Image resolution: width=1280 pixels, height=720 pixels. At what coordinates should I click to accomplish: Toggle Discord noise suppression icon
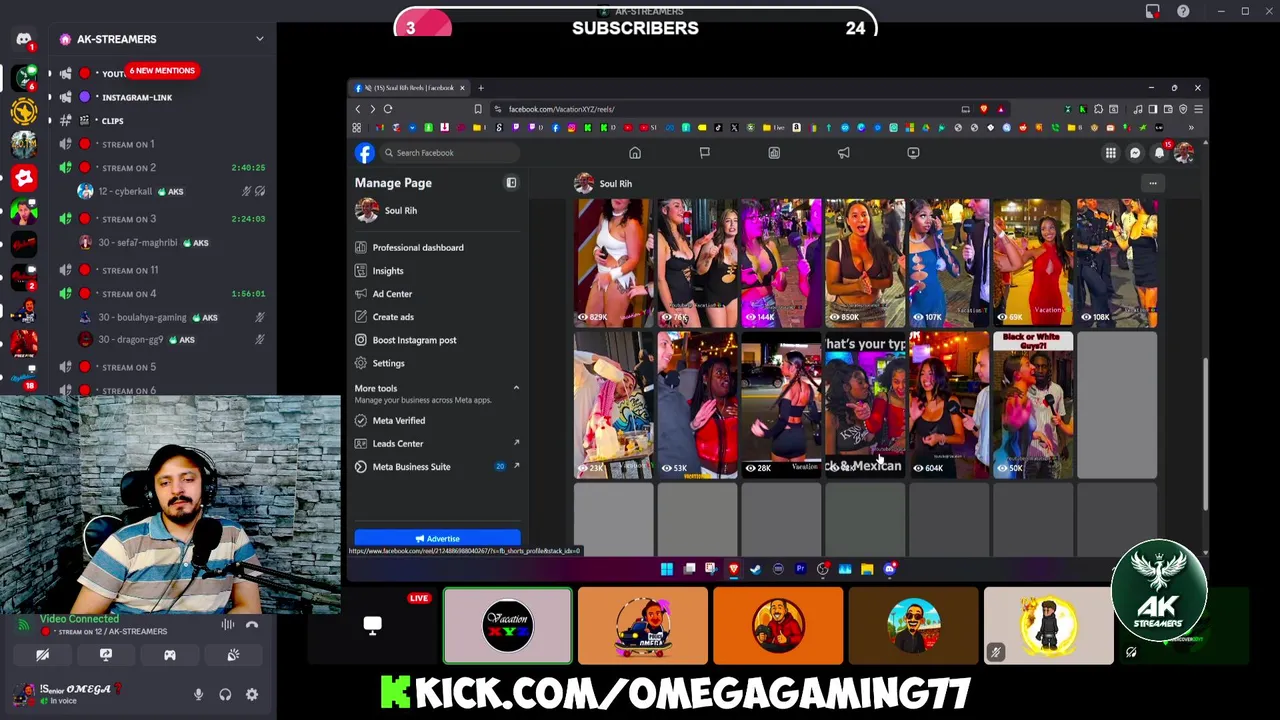click(228, 625)
